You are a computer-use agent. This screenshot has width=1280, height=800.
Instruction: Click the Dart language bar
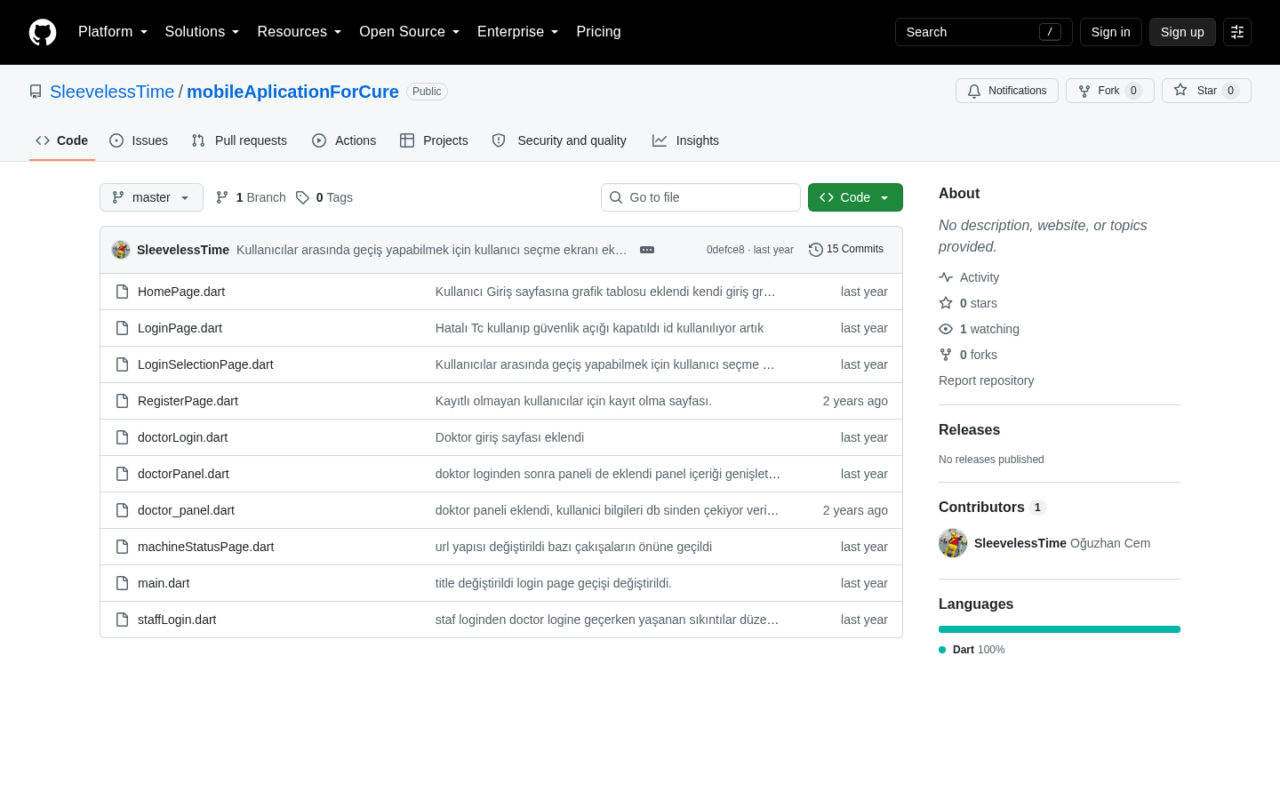tap(1059, 629)
